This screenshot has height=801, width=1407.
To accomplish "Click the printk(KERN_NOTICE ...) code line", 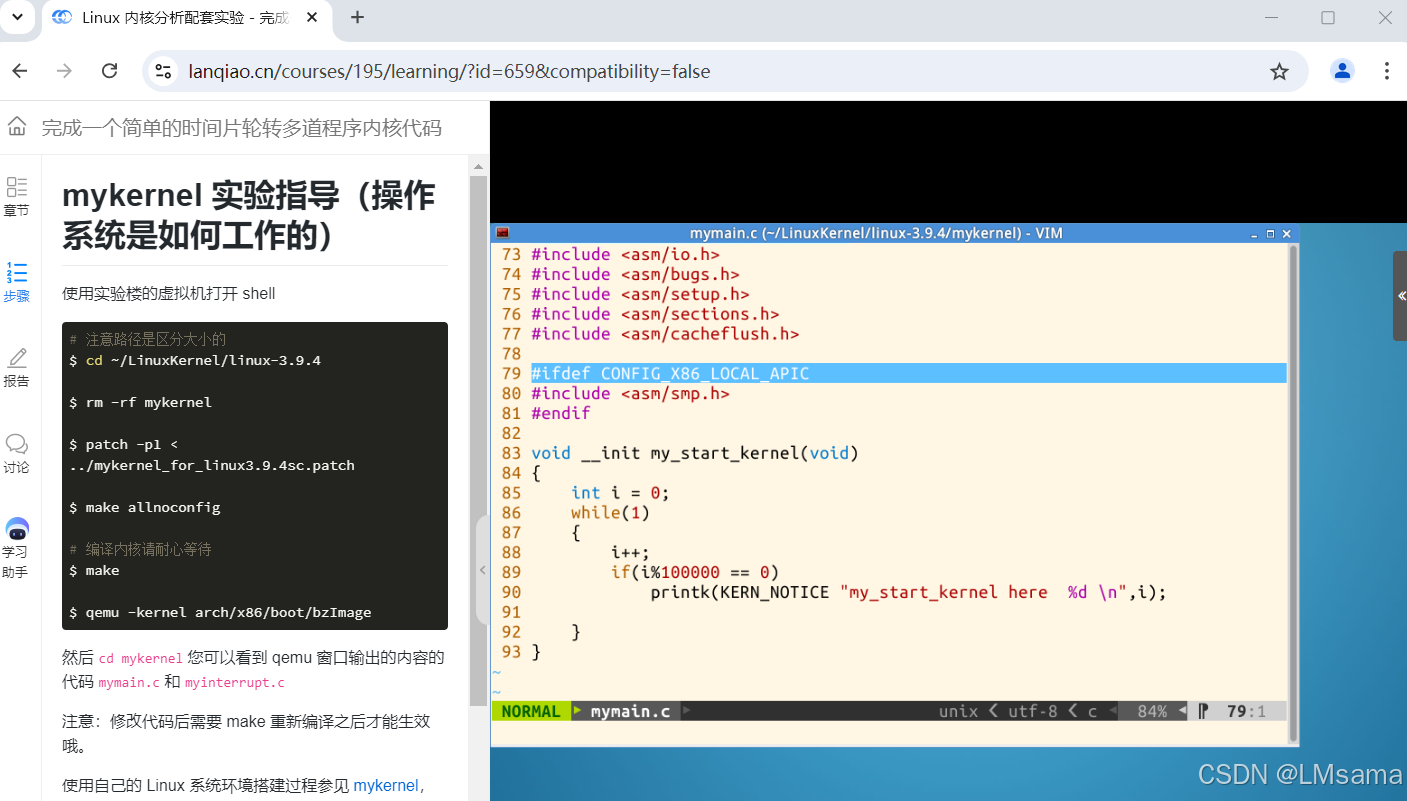I will tap(908, 592).
